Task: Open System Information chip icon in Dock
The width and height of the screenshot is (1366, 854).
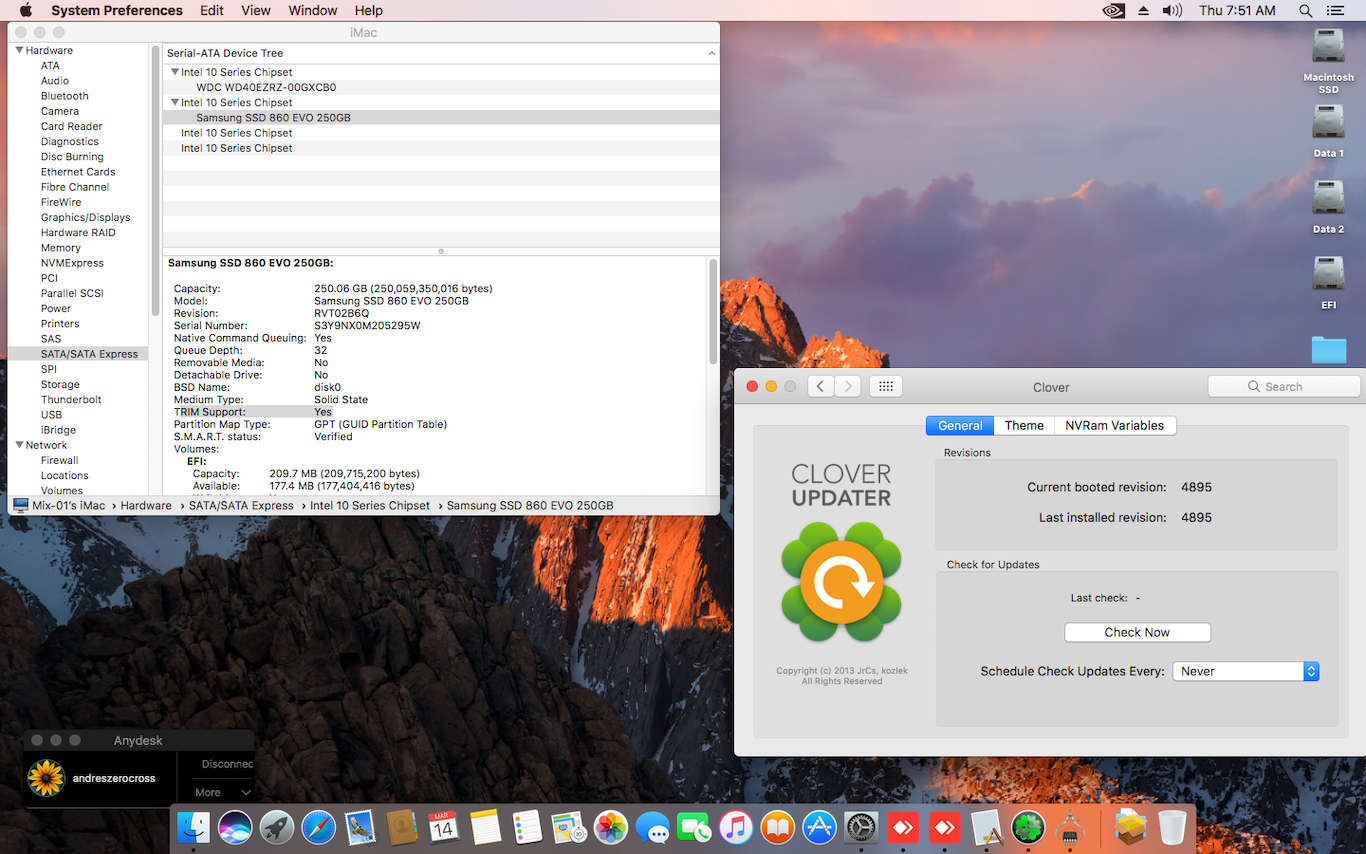Action: pos(1070,827)
